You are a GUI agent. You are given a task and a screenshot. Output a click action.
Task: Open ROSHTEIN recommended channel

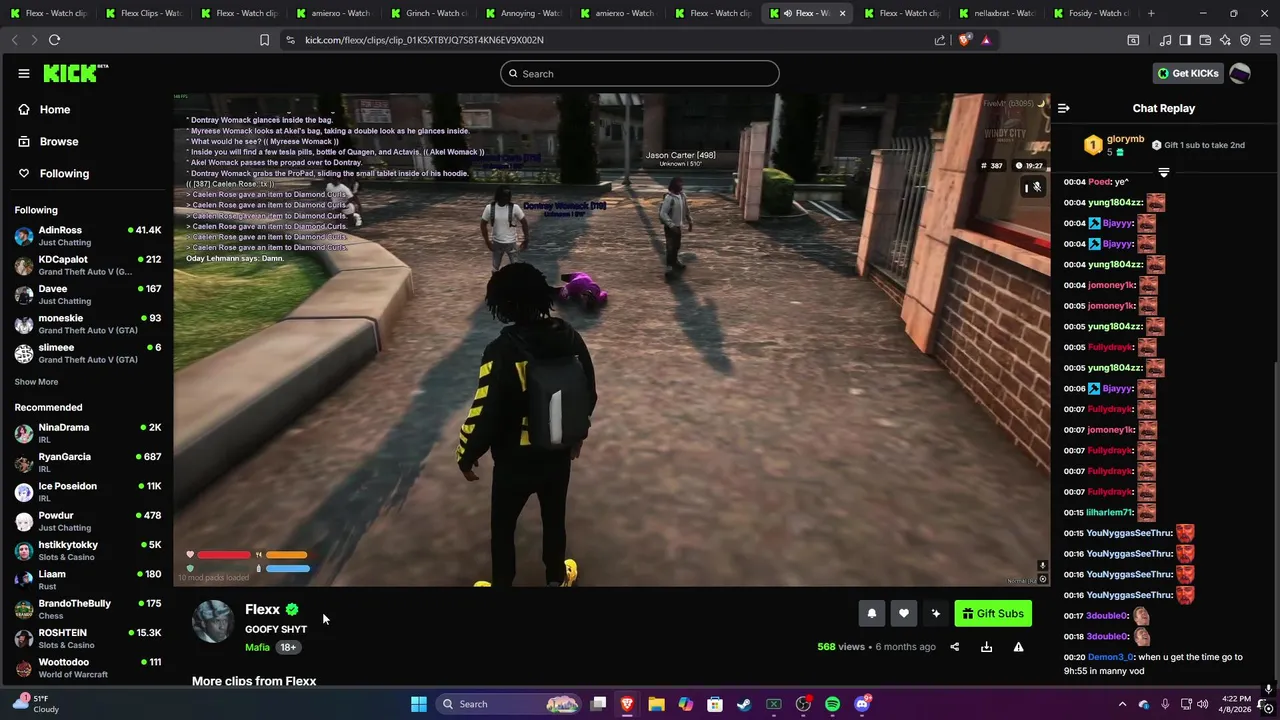tap(87, 638)
